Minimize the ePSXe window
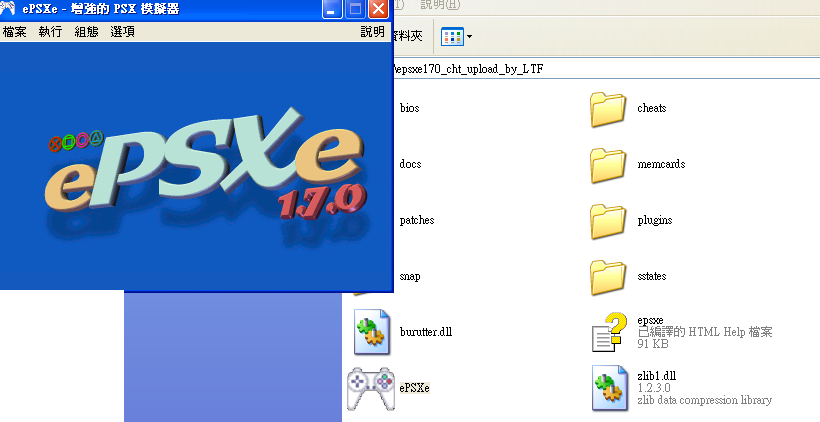Viewport: 820px width, 422px height. tap(332, 9)
